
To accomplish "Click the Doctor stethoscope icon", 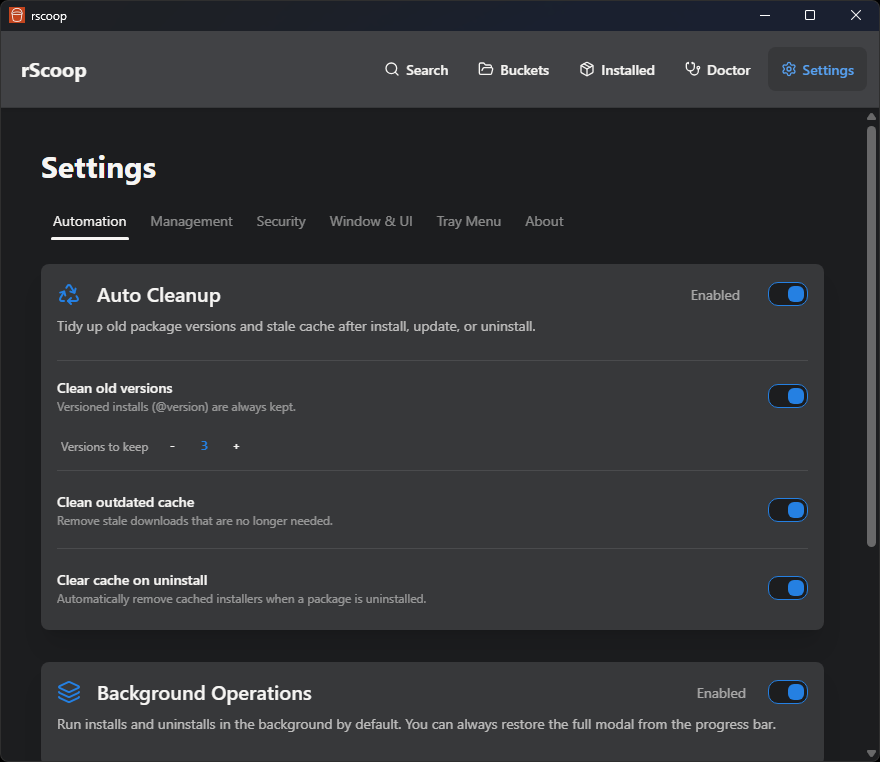I will coord(693,69).
